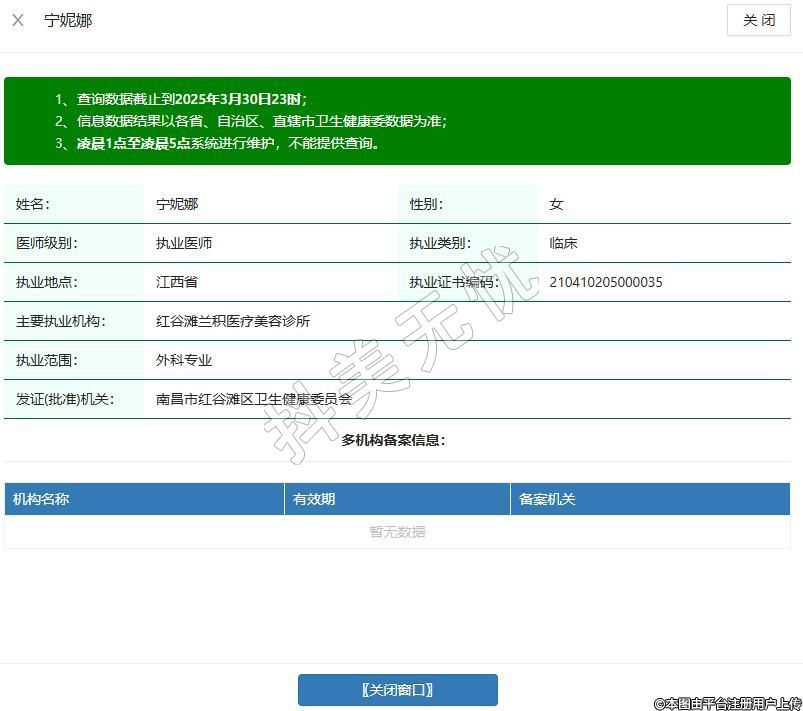This screenshot has width=803, height=711.
Task: Click the 机构名称 column header
Action: point(41,499)
